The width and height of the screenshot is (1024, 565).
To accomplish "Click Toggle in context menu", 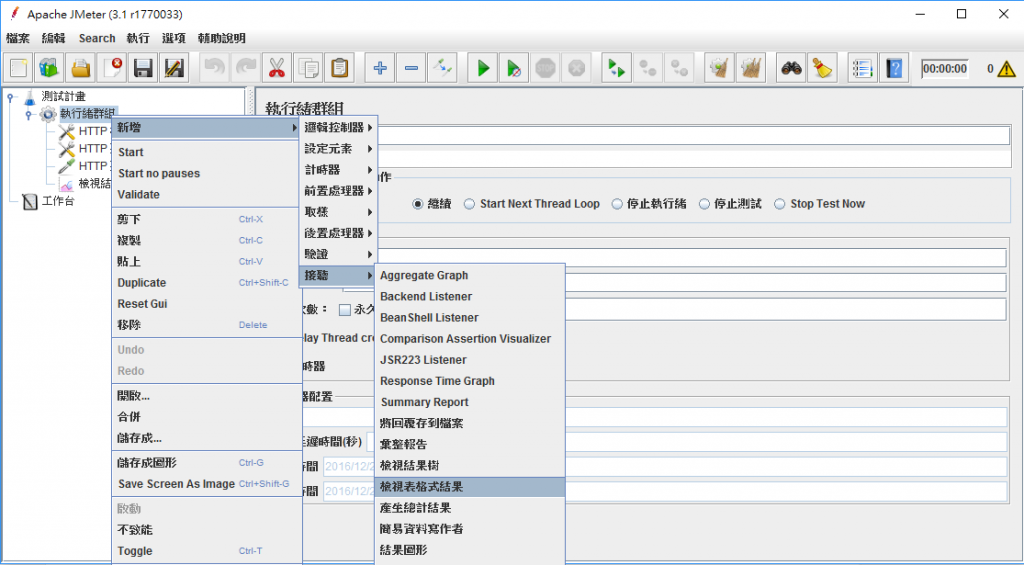I will pos(206,551).
